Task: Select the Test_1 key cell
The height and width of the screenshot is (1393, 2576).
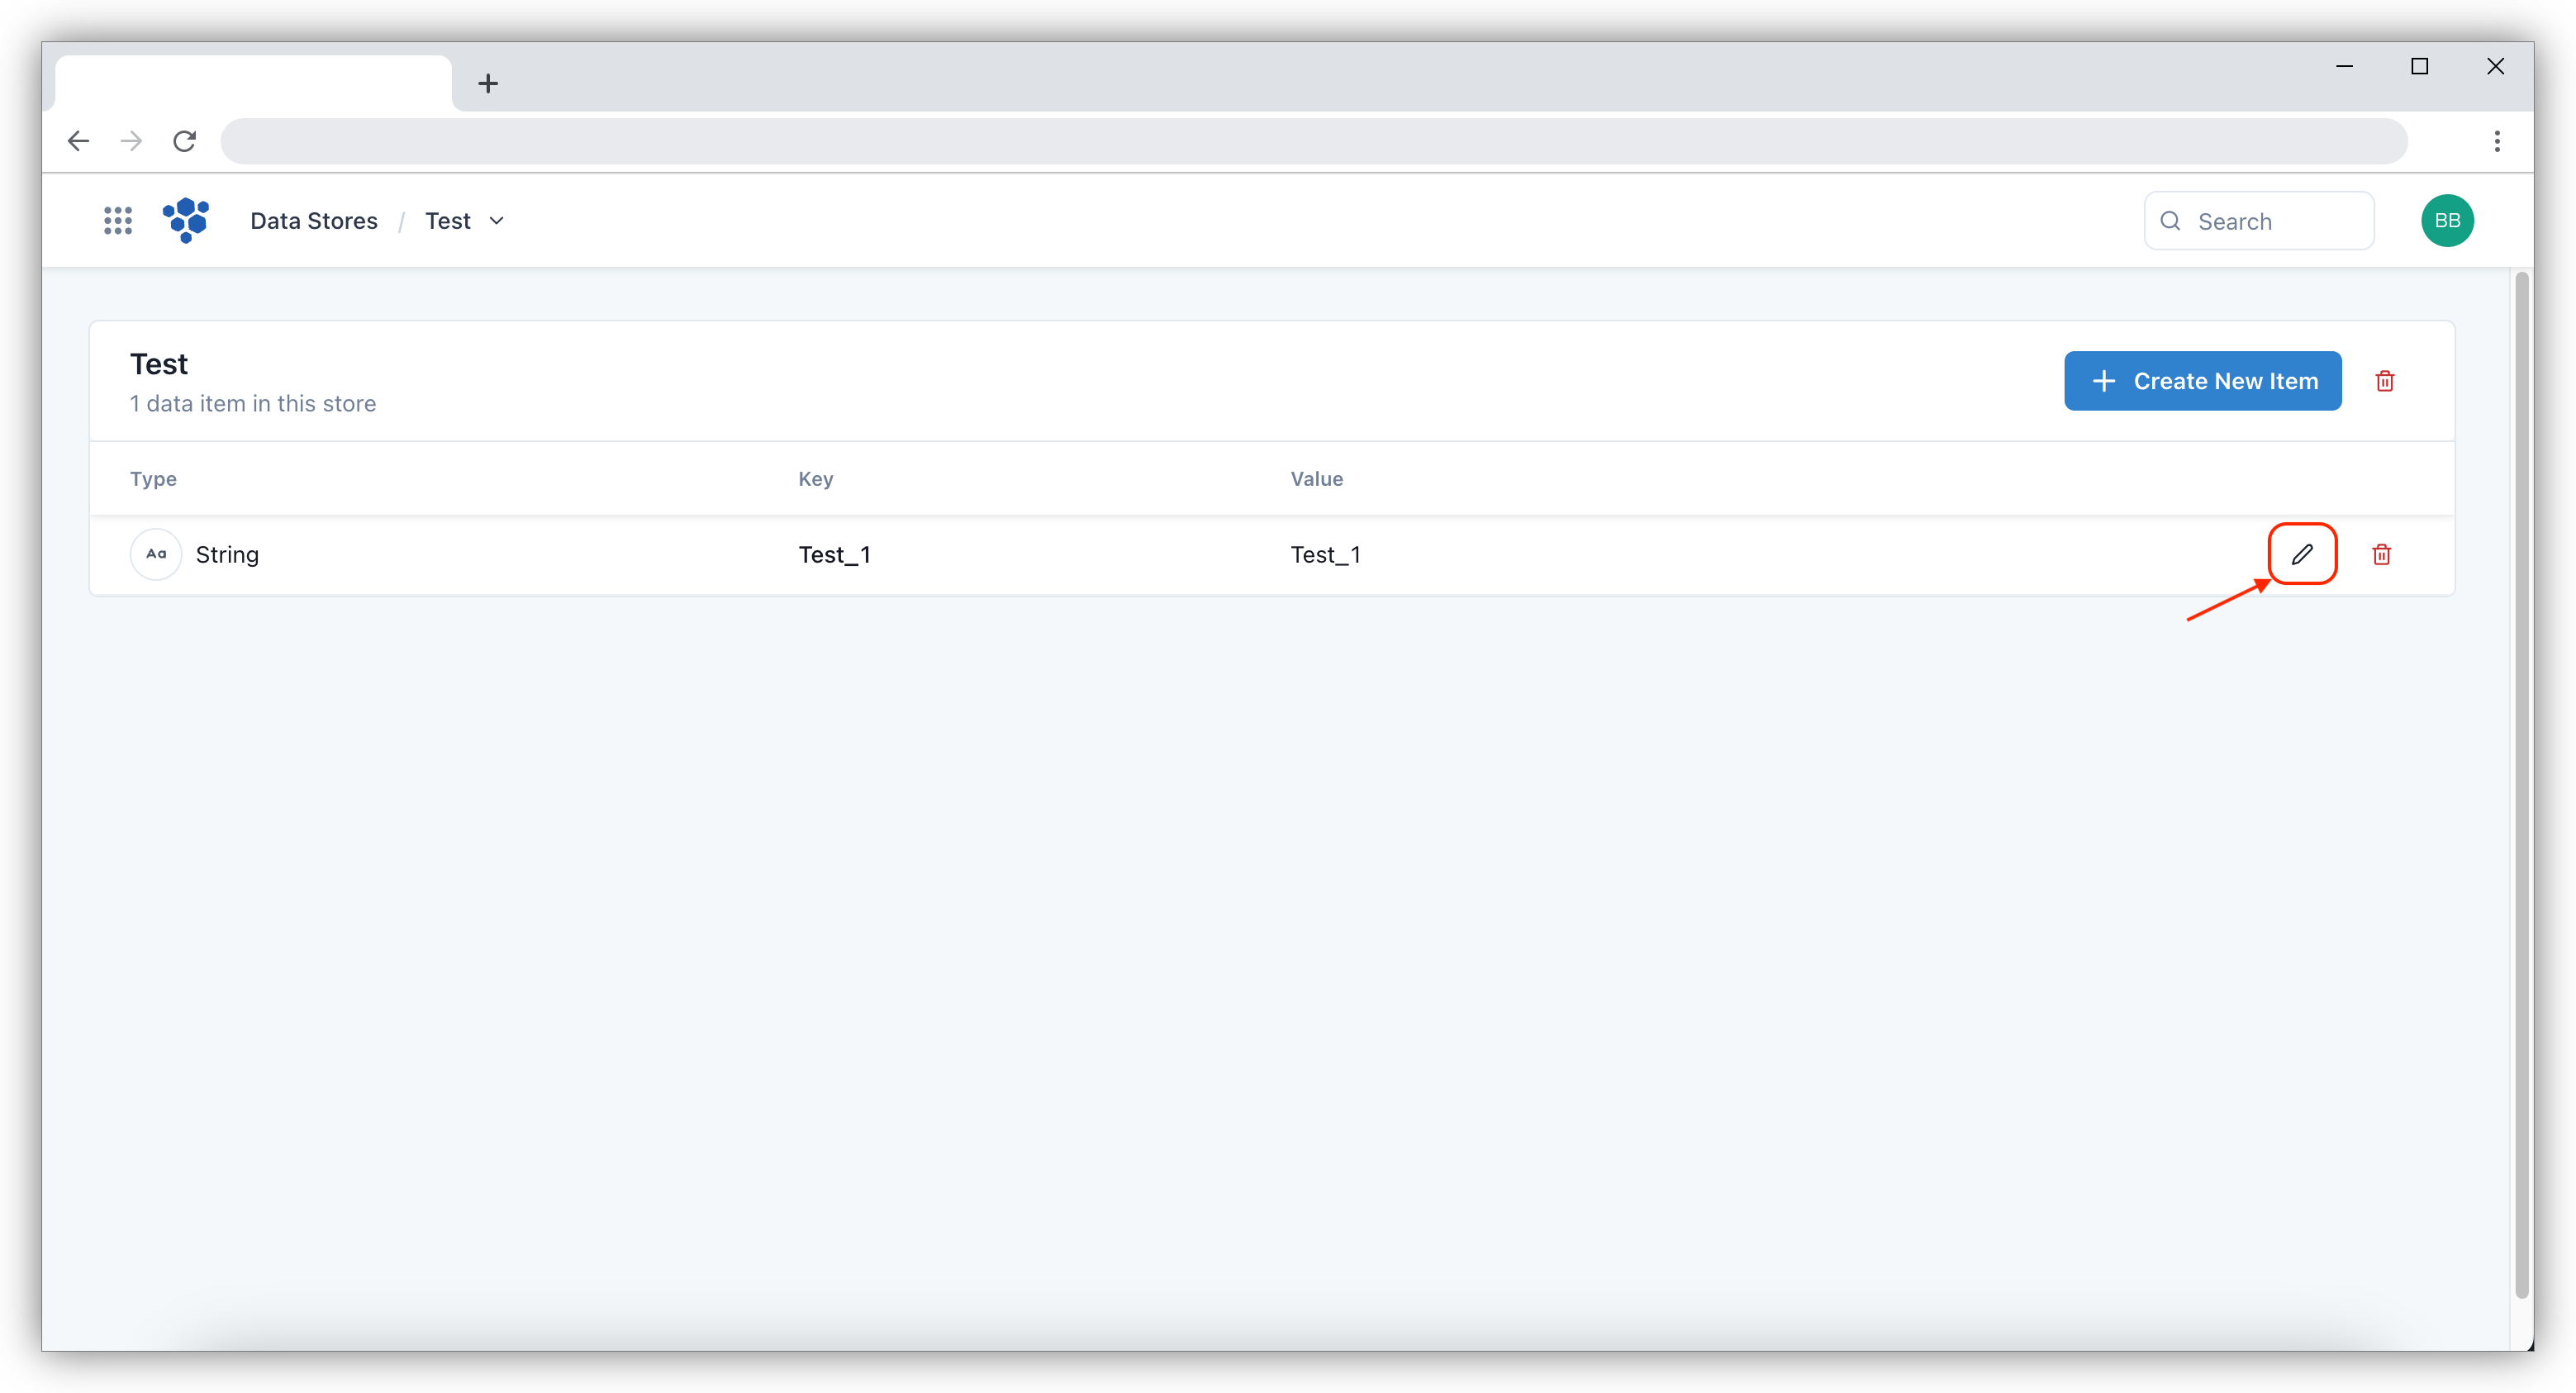Action: click(x=834, y=555)
